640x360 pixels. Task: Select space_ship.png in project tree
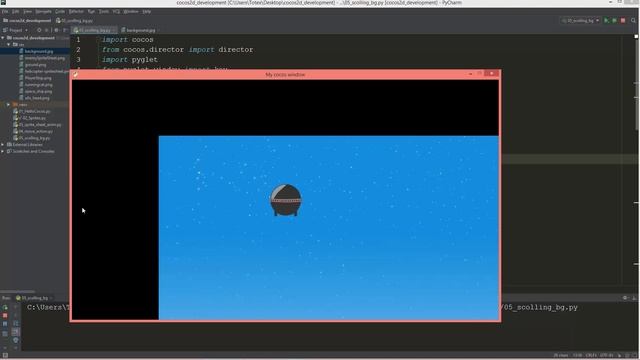point(38,91)
